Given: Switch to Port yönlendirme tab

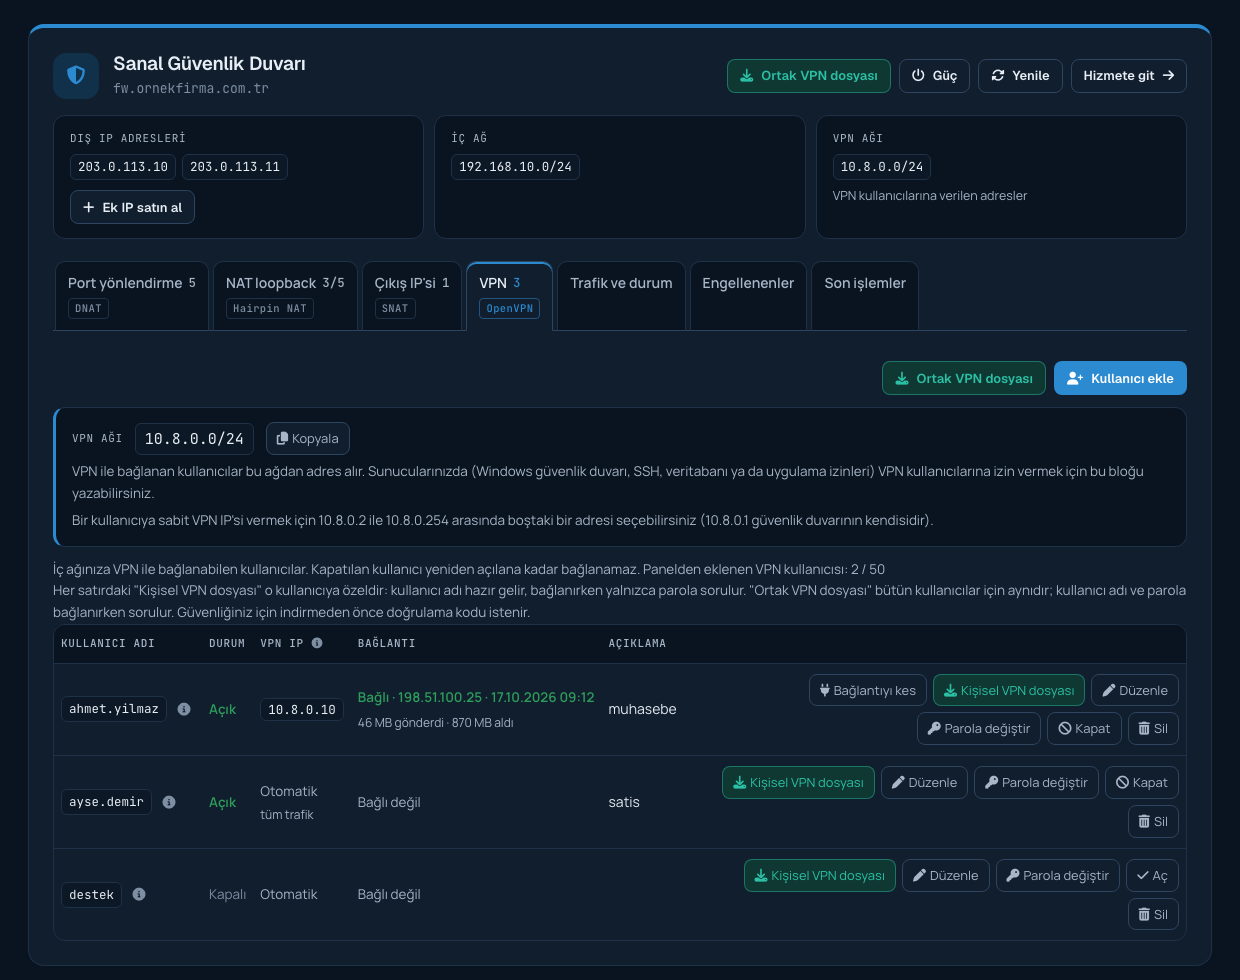Looking at the screenshot, I should [131, 295].
